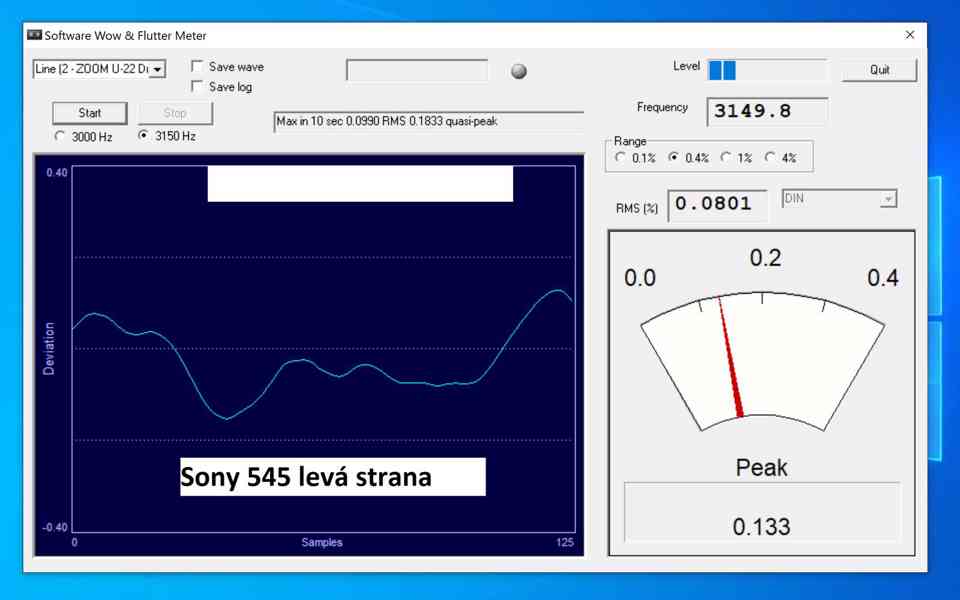This screenshot has width=960, height=600.
Task: Select the 3000 Hz radio button
Action: (60, 136)
